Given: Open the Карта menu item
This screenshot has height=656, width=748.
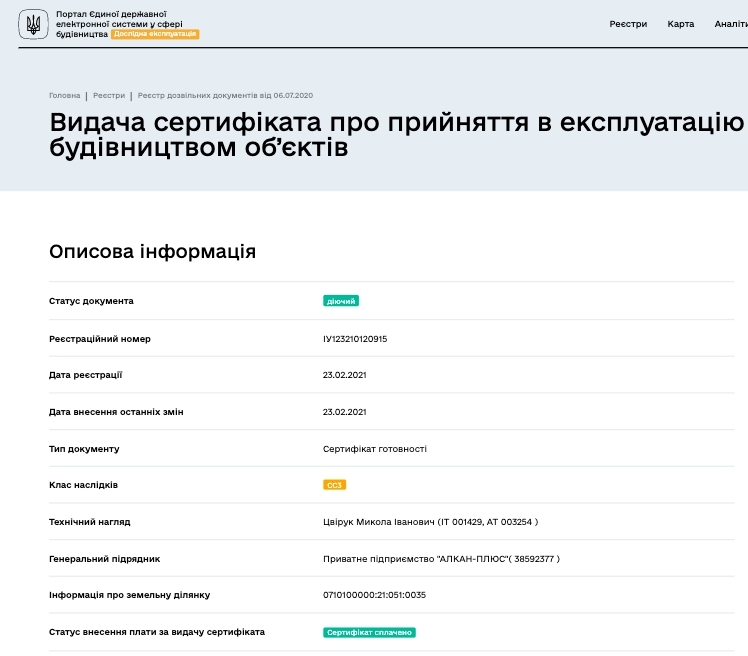Looking at the screenshot, I should (680, 24).
